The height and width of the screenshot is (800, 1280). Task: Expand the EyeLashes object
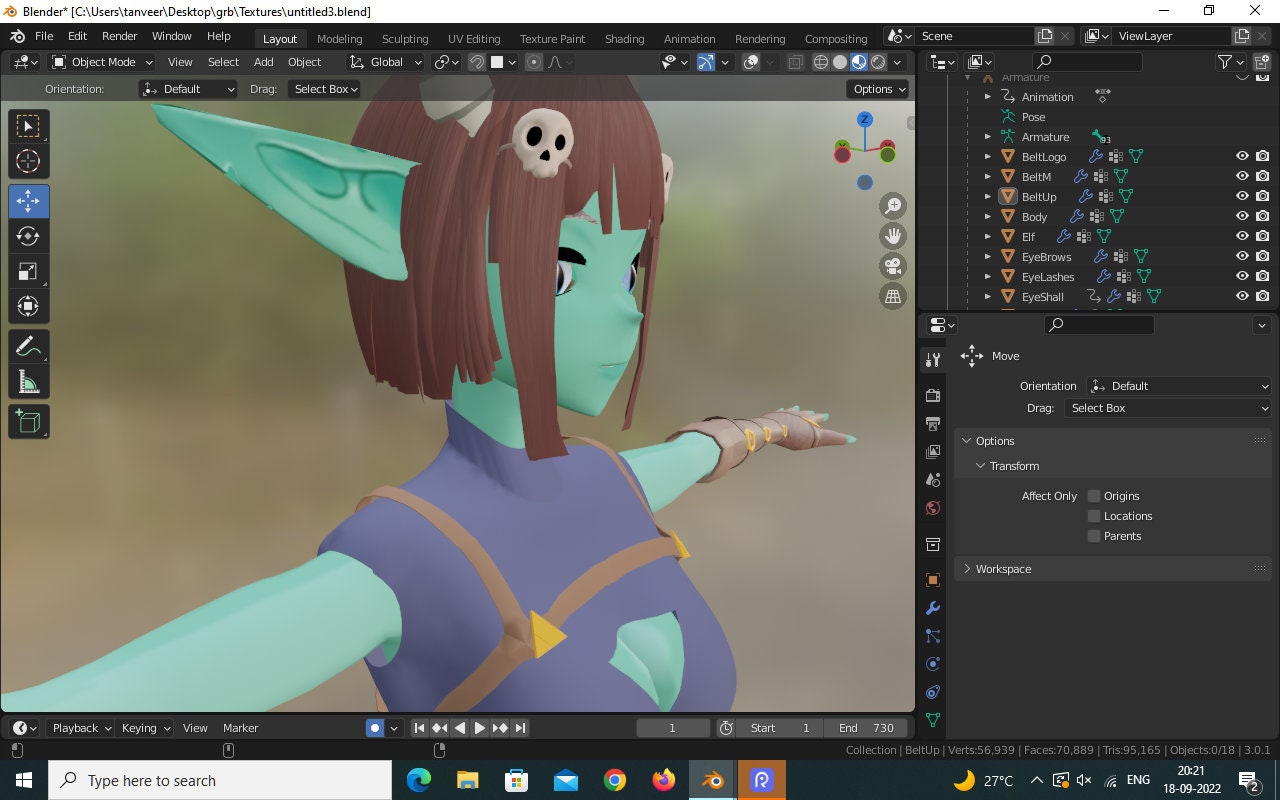(988, 277)
